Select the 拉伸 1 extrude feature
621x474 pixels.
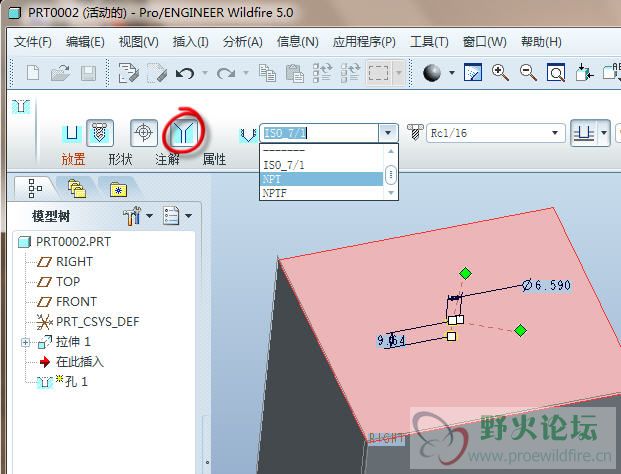tap(65, 342)
